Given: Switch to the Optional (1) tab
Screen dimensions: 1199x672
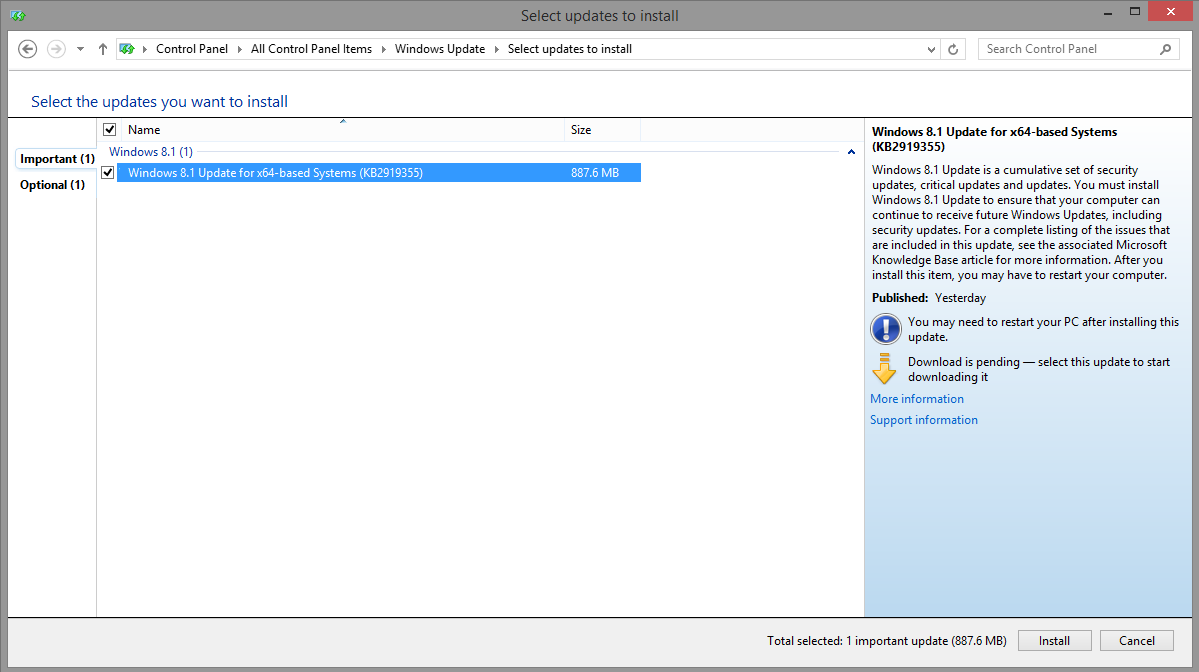Looking at the screenshot, I should (52, 185).
